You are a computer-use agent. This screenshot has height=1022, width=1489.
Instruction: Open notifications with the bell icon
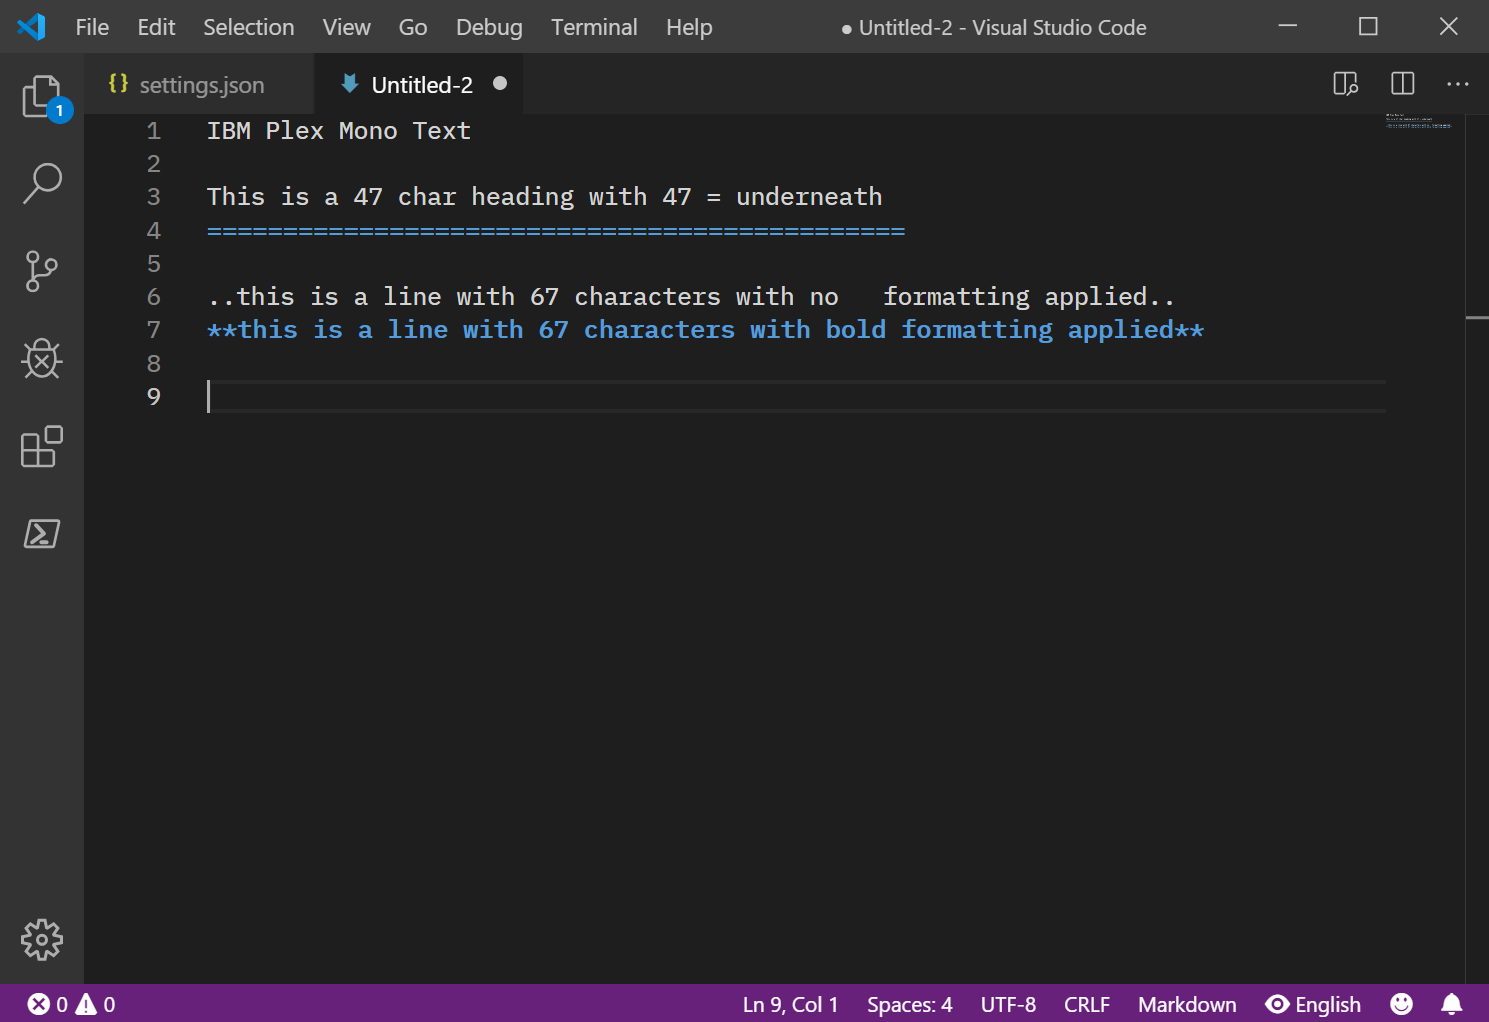[1452, 1004]
